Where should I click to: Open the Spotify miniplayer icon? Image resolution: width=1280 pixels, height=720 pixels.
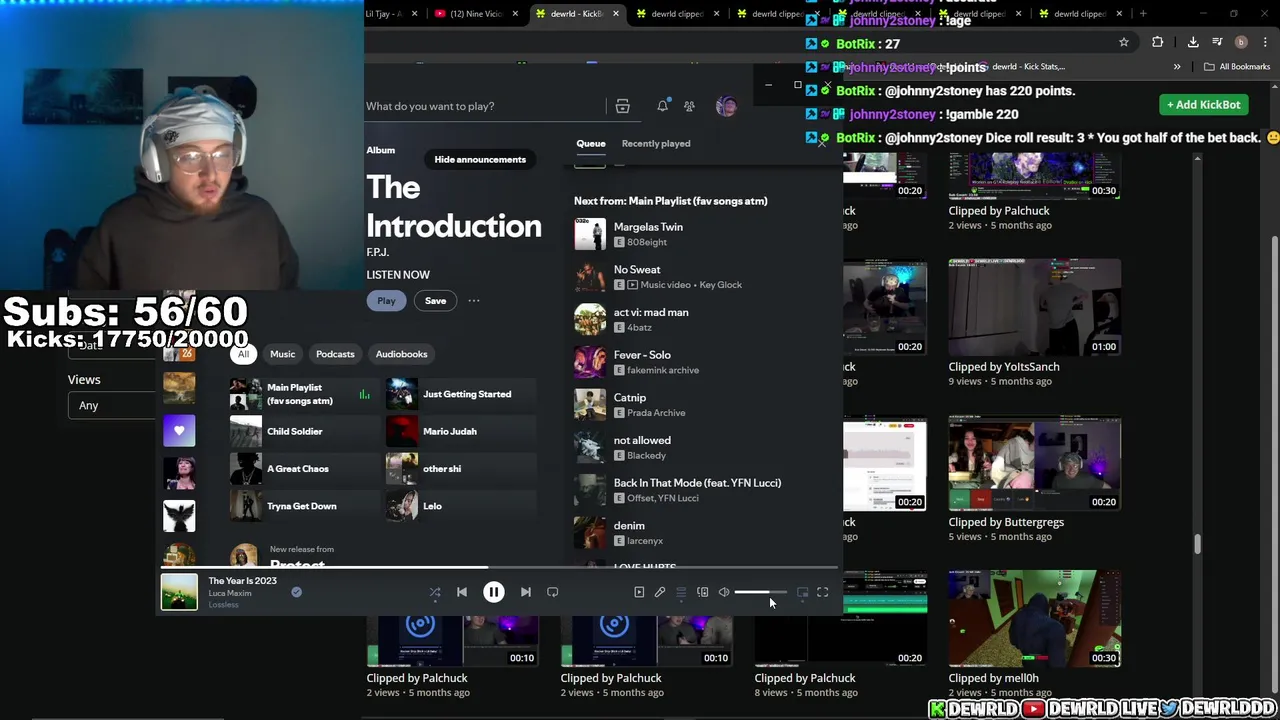click(x=802, y=592)
